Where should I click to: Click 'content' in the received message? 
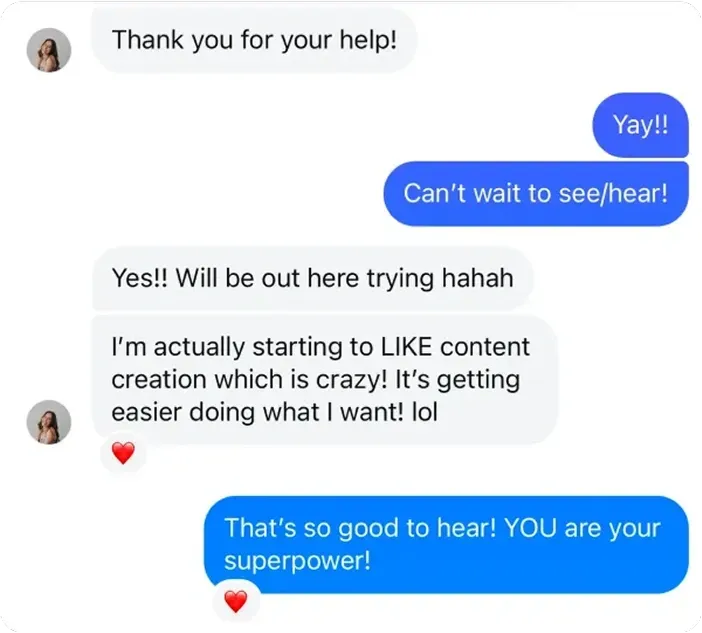485,347
